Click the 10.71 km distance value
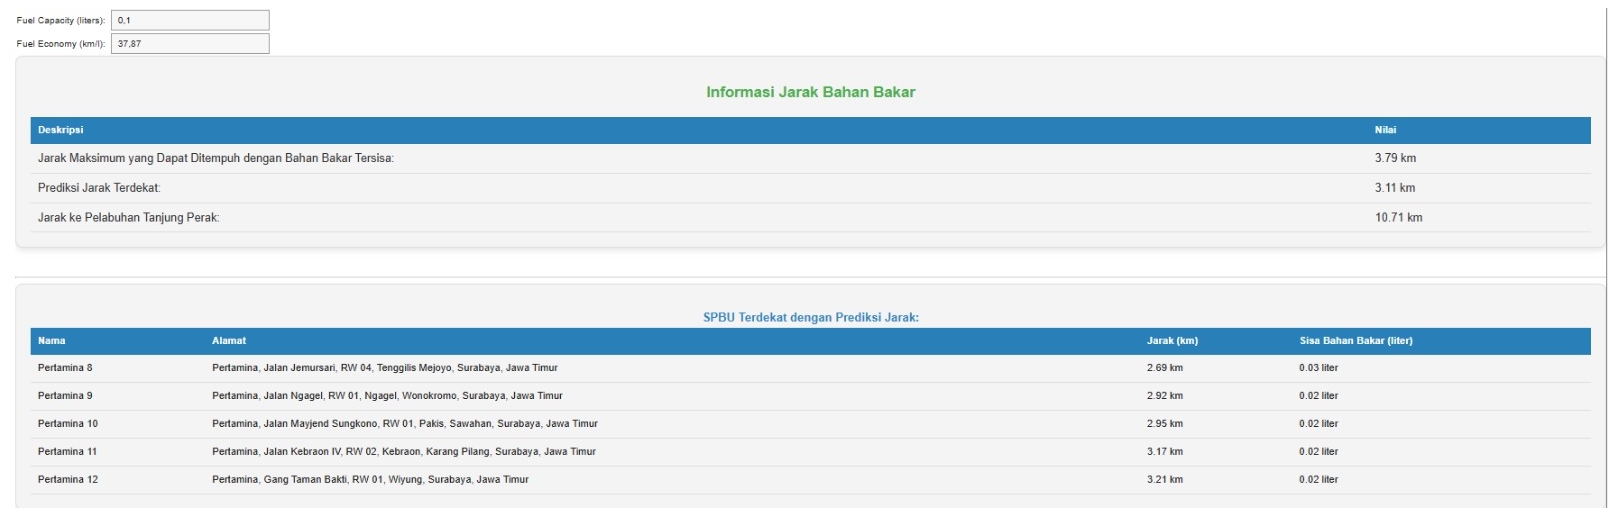 pos(1398,218)
